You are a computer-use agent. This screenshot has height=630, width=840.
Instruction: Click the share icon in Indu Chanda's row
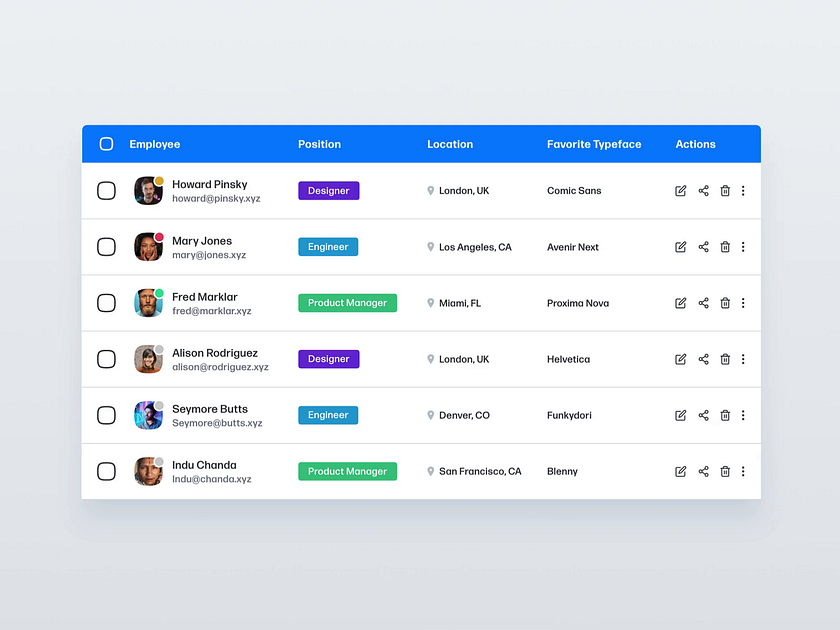[703, 471]
